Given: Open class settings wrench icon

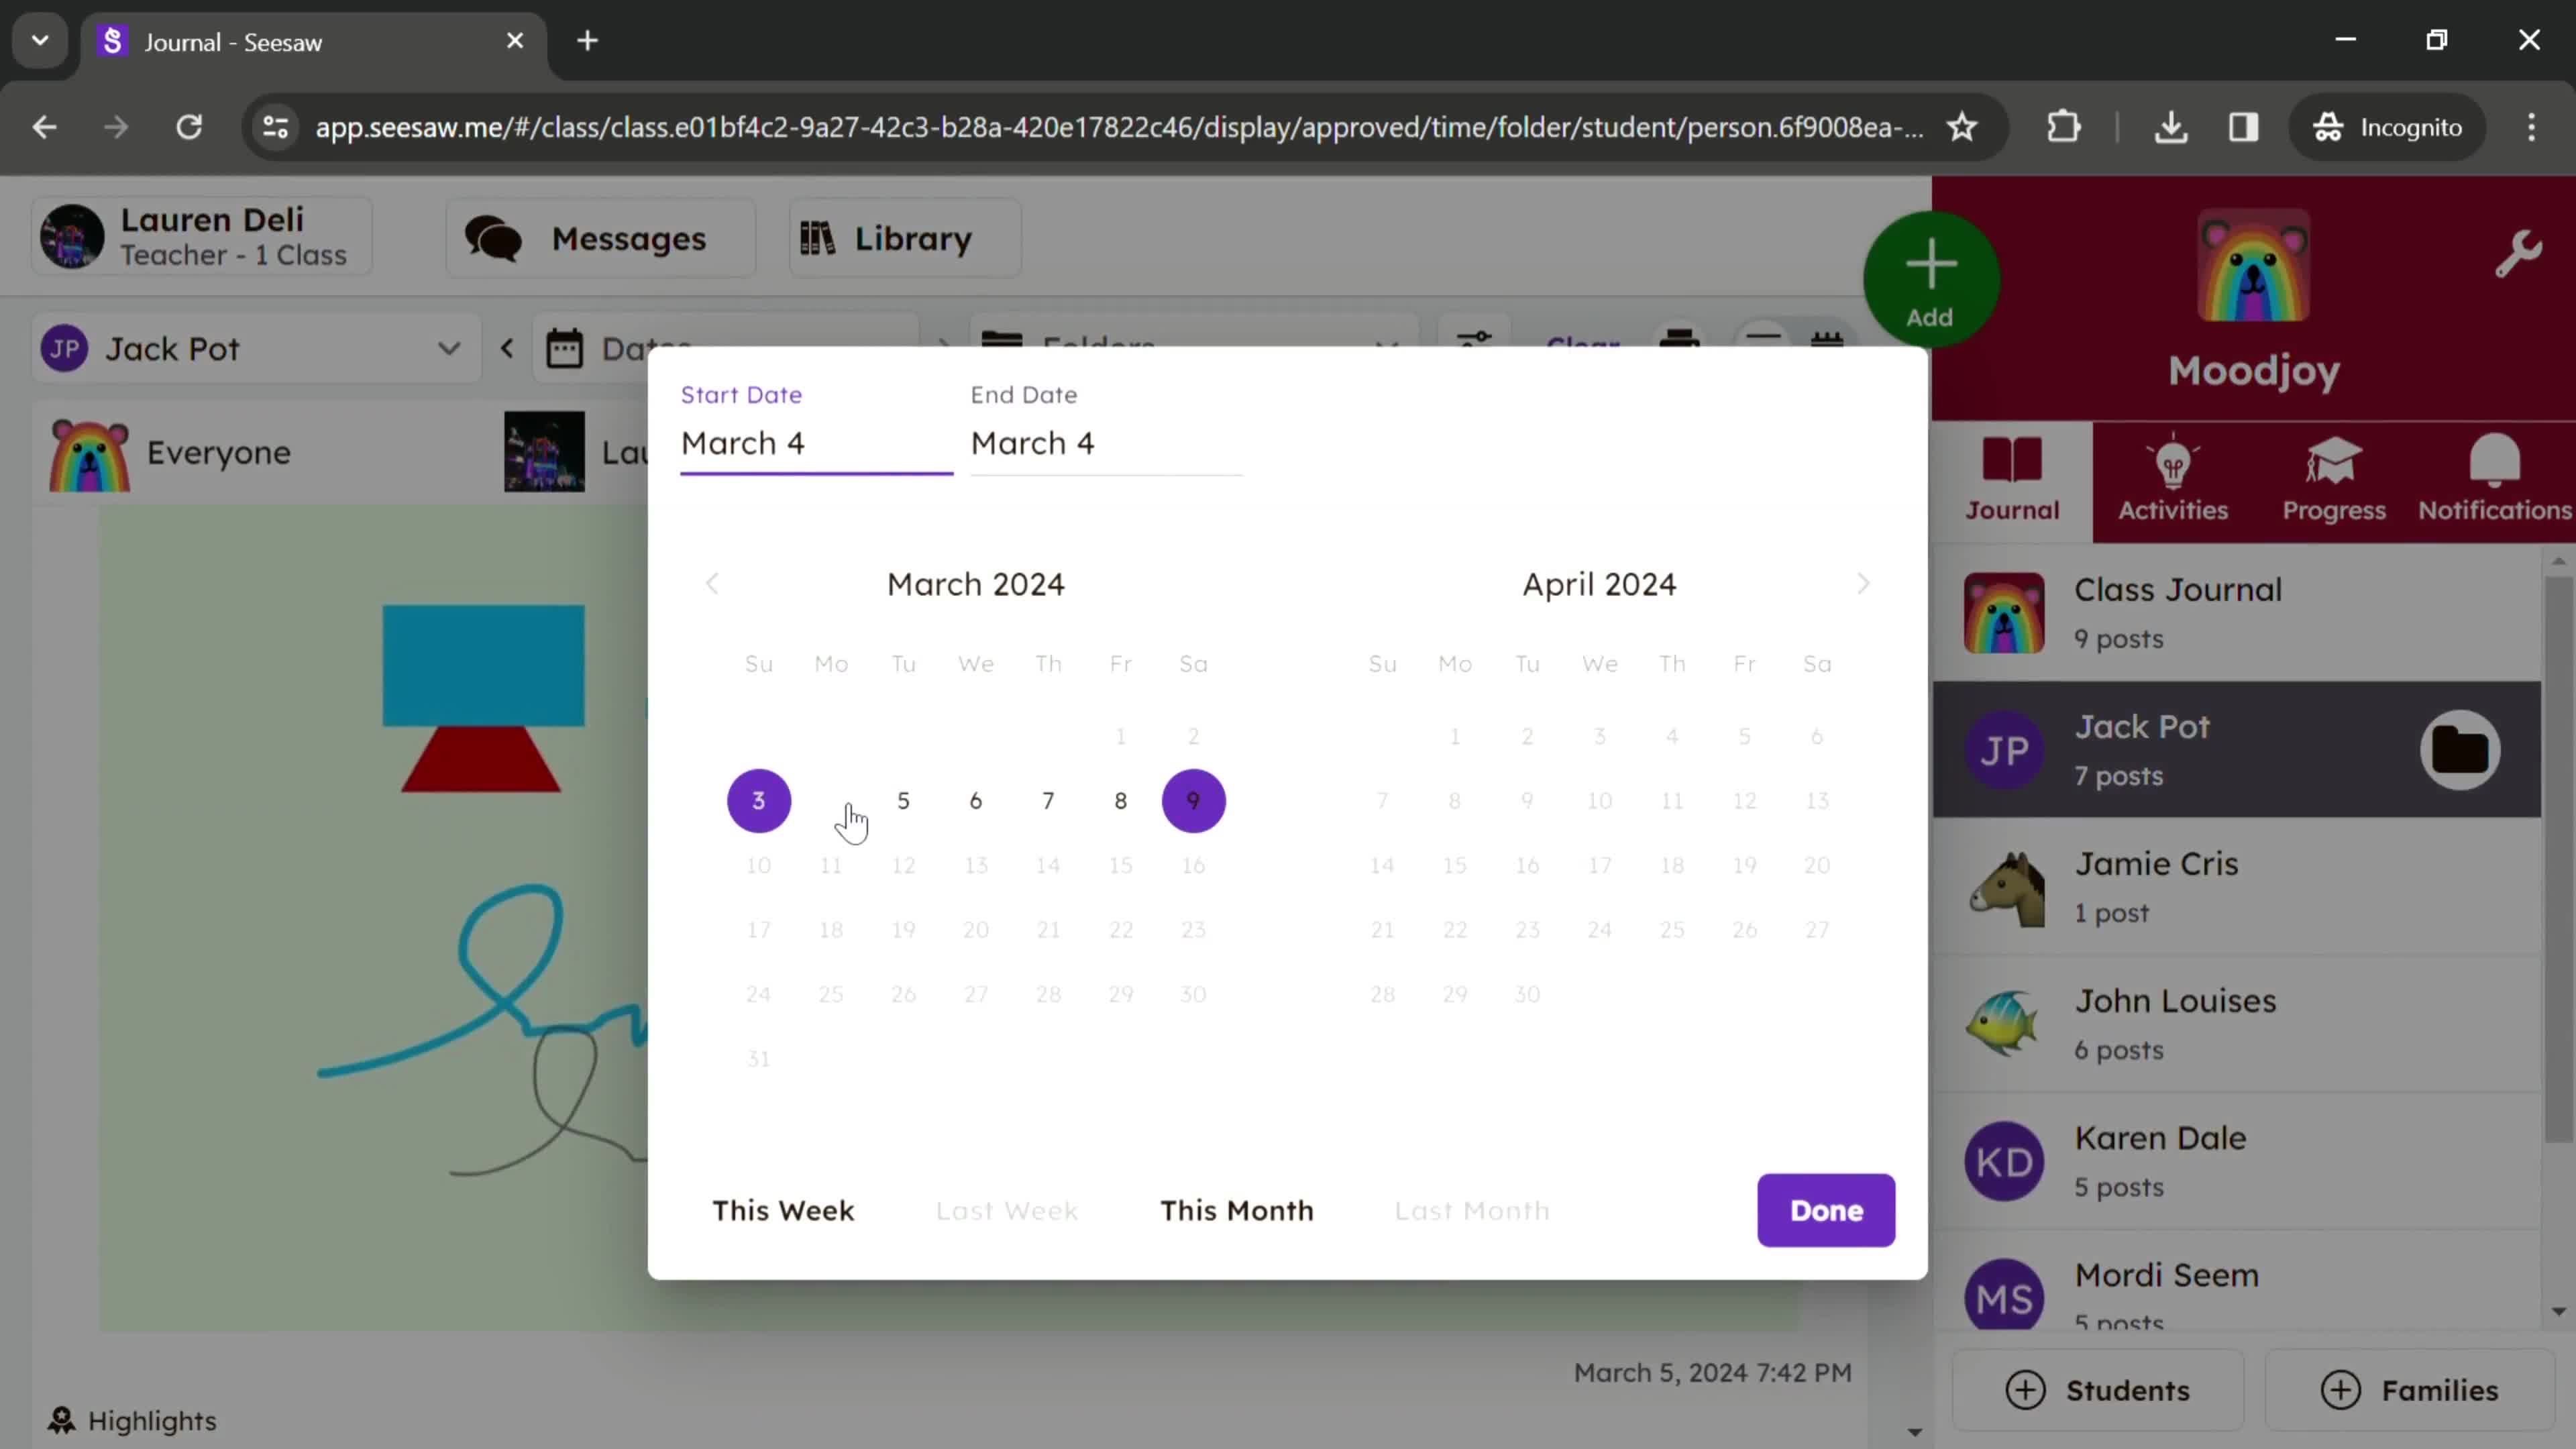Looking at the screenshot, I should (2518, 254).
